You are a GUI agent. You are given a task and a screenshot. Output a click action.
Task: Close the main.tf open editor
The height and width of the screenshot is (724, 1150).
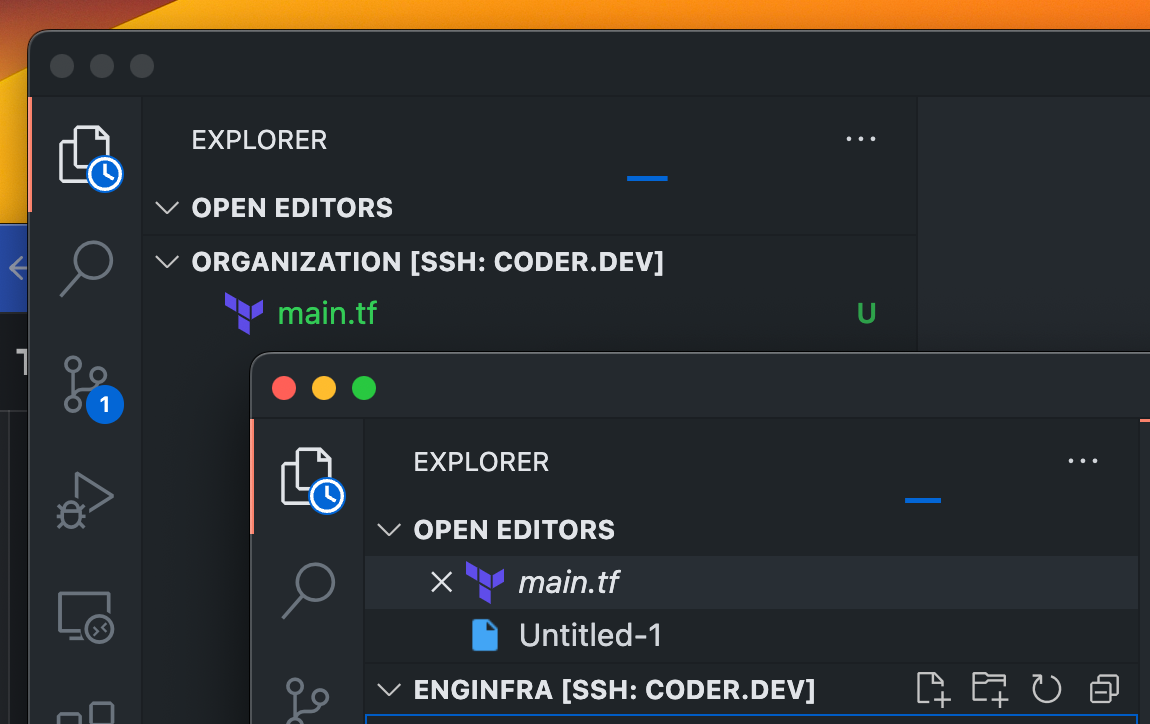441,581
